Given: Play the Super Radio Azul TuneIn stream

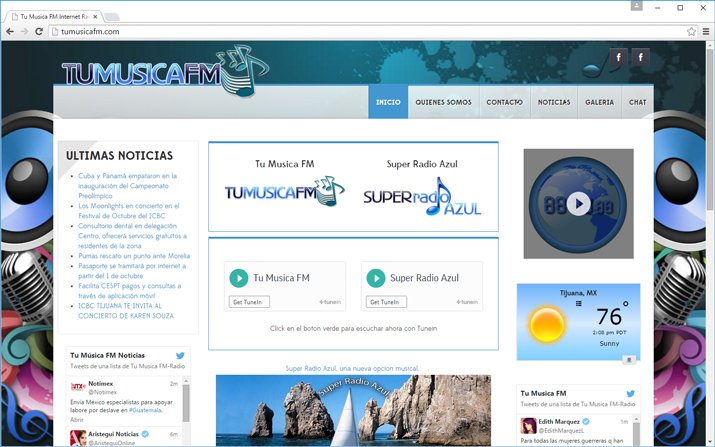Looking at the screenshot, I should pyautogui.click(x=376, y=278).
